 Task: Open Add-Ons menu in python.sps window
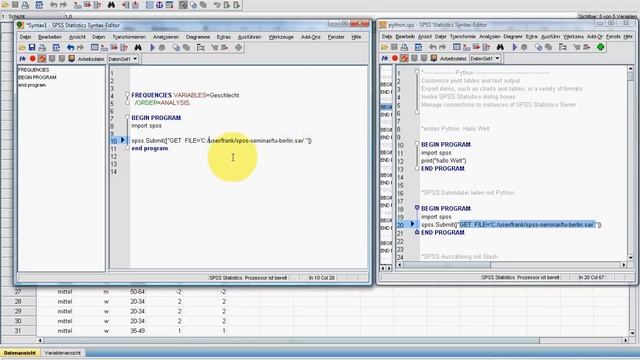pos(594,37)
